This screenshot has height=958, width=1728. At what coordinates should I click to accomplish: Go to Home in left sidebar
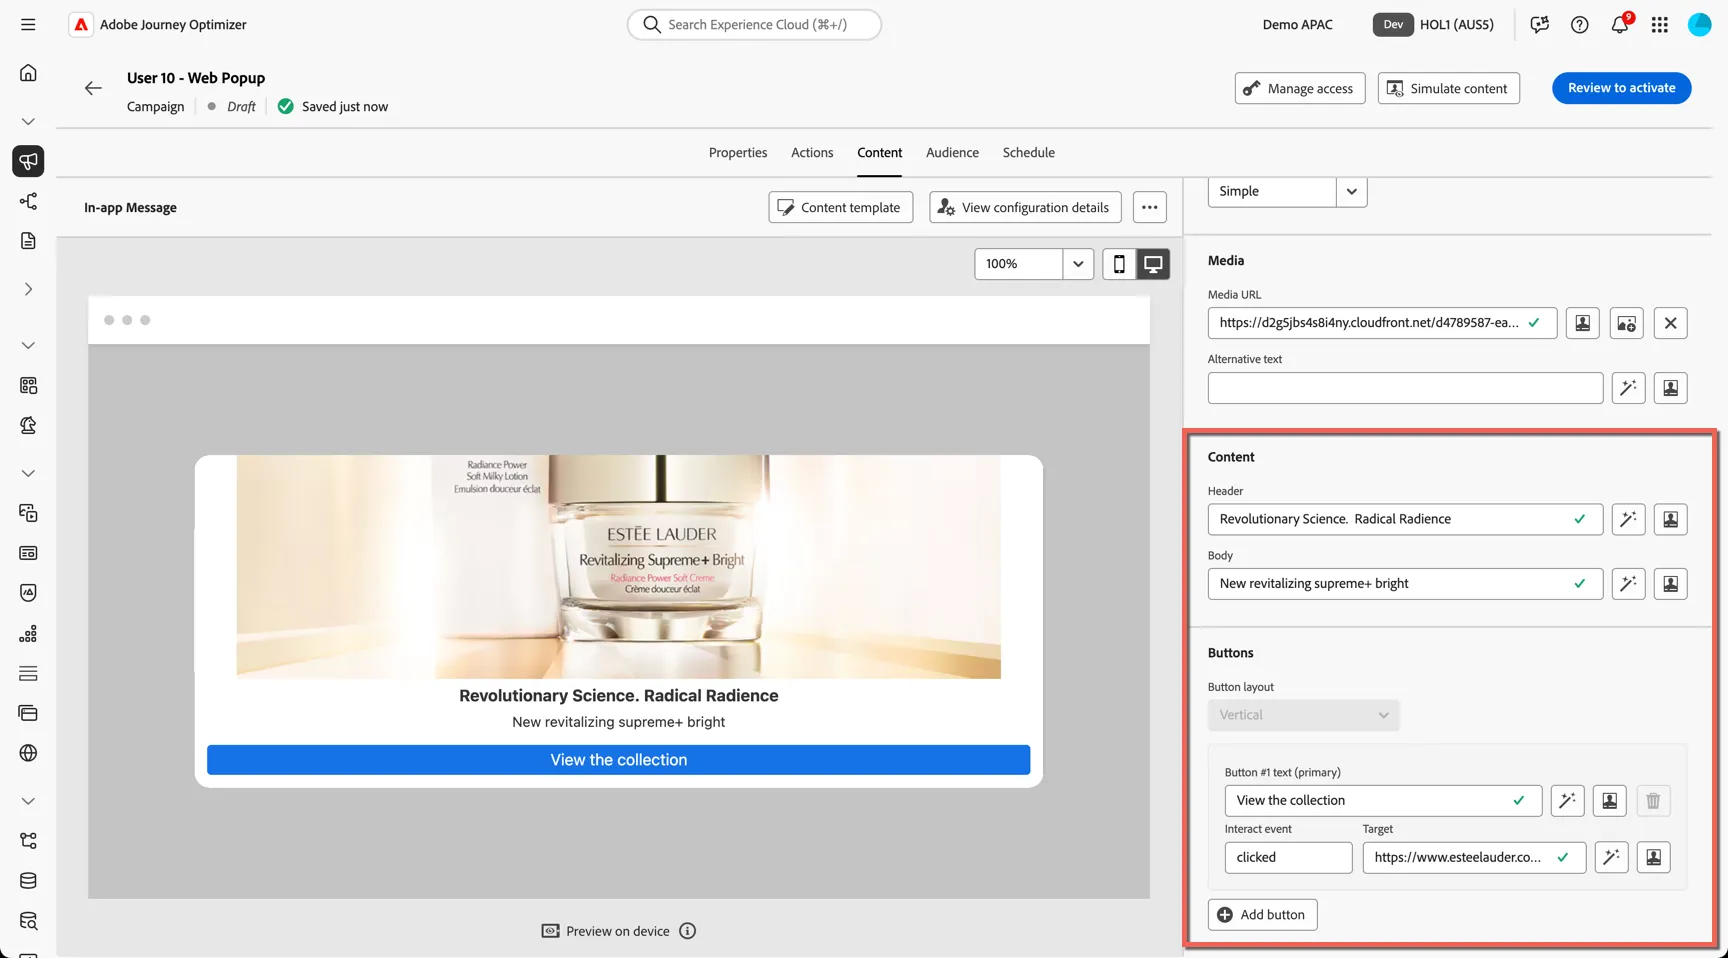(x=28, y=73)
